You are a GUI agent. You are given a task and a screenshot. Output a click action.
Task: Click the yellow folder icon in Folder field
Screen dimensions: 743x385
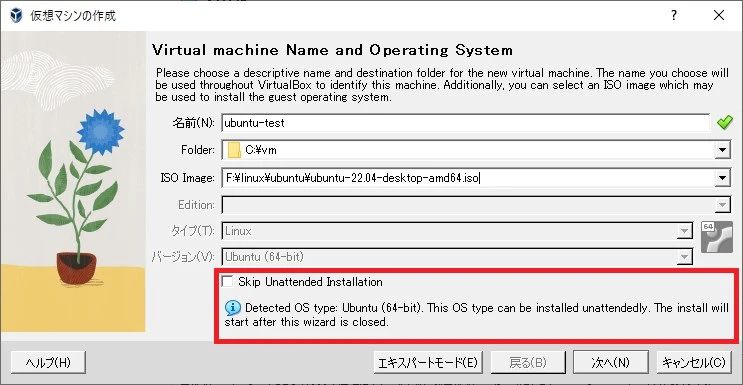point(235,150)
